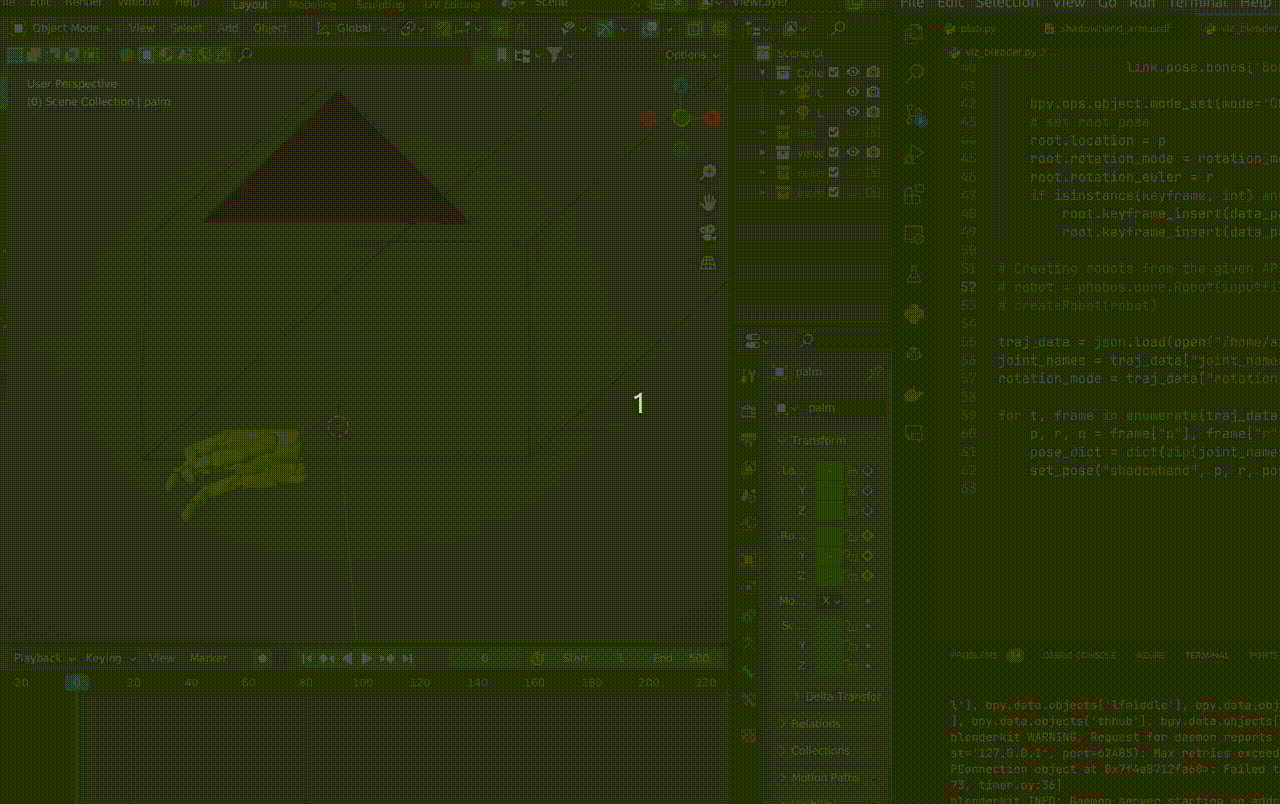Open VS Code Extensions icon
The width and height of the screenshot is (1280, 804).
[x=913, y=194]
